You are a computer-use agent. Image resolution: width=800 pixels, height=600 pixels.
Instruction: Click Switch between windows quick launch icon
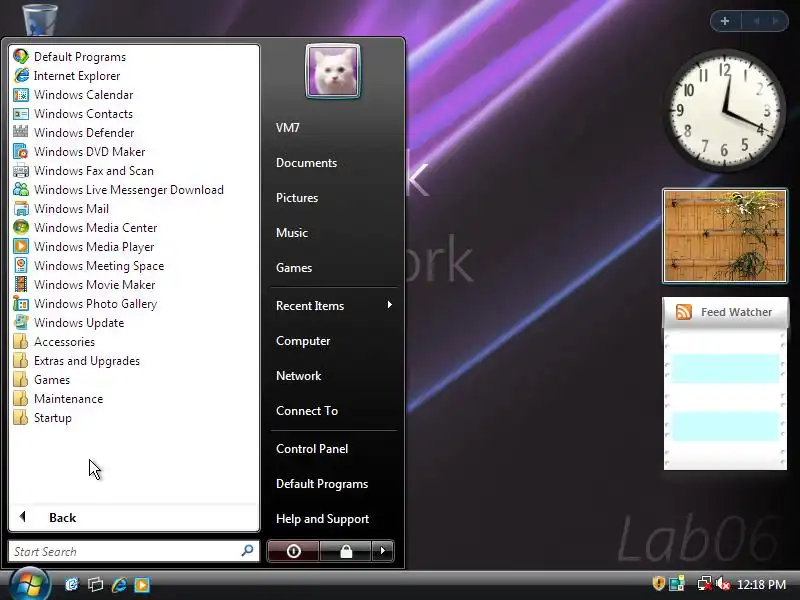95,584
